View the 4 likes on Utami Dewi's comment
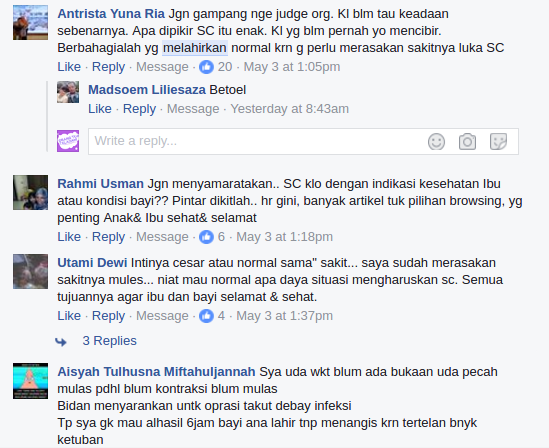Viewport: 549px width, 448px height. tap(212, 316)
